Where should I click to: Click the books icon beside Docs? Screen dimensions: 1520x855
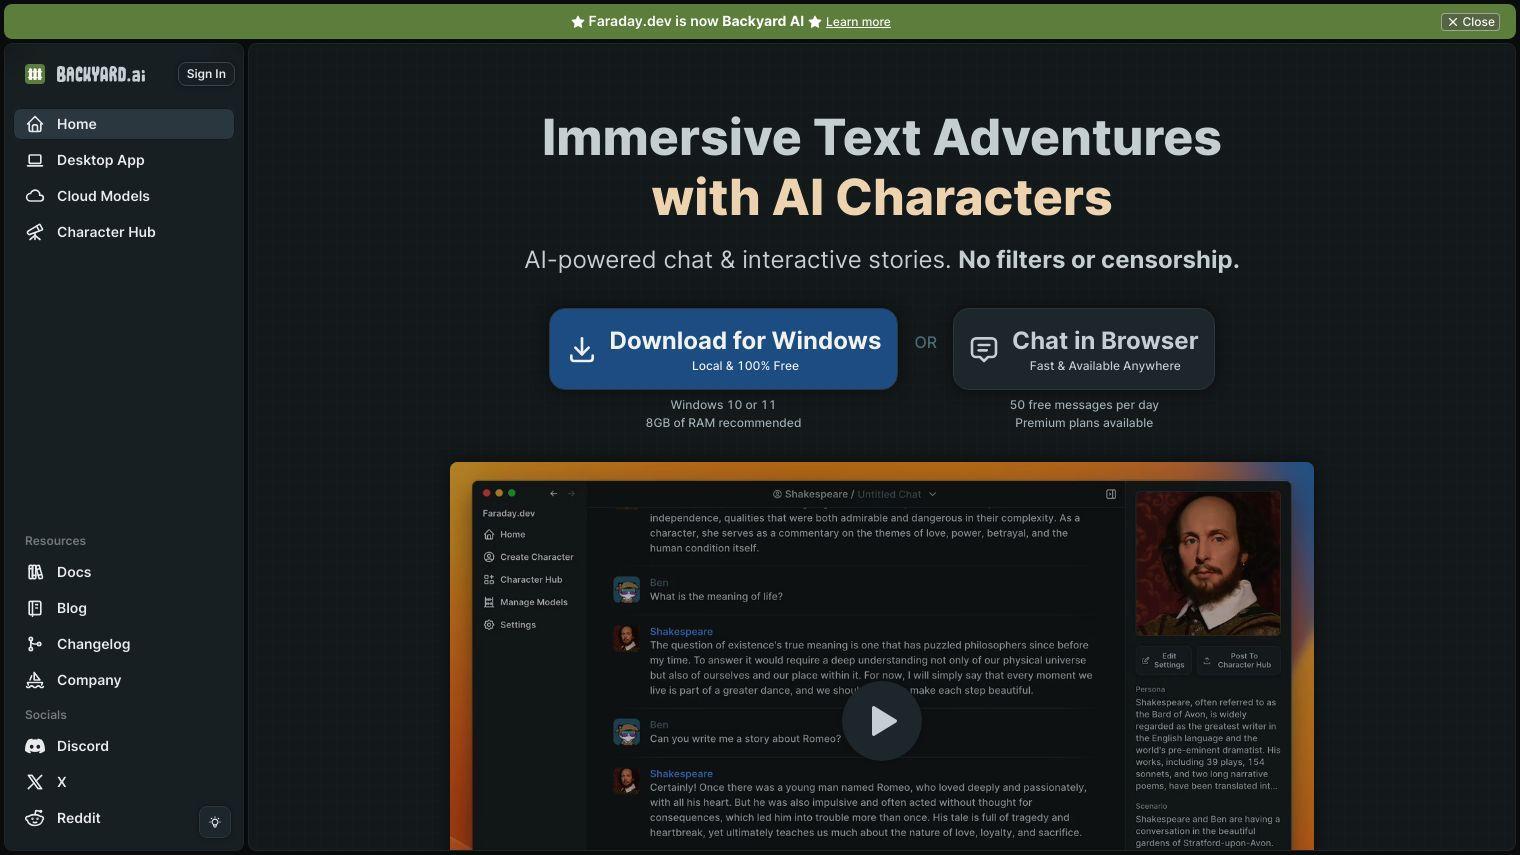[x=35, y=572]
